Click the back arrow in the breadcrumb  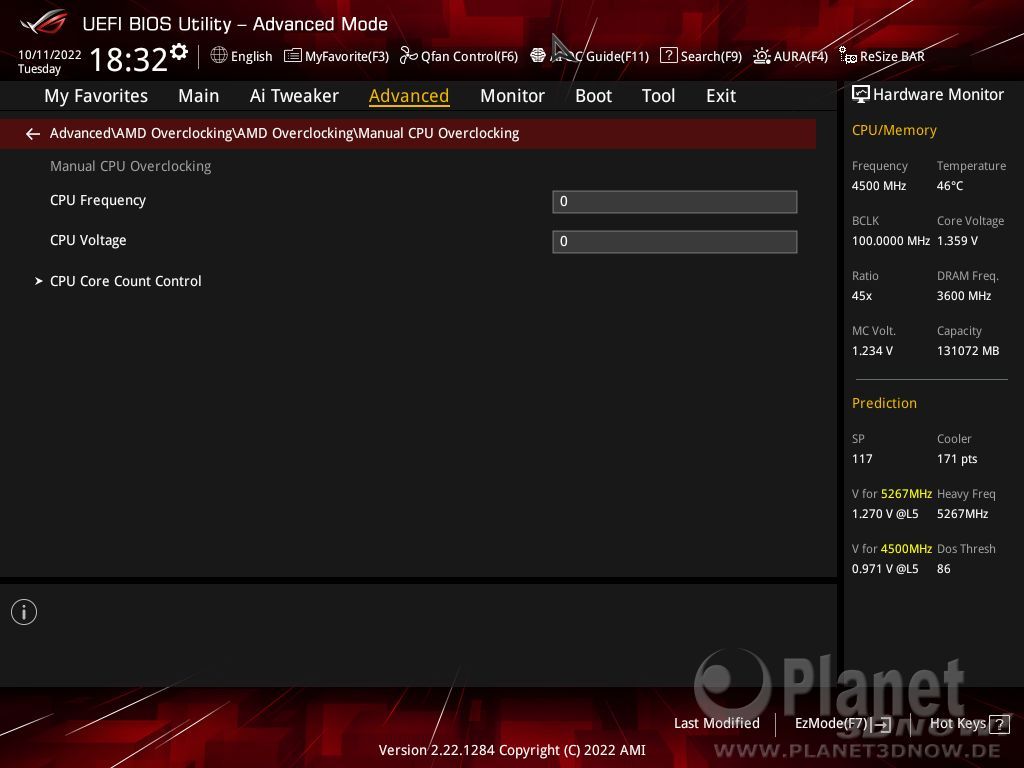[33, 134]
